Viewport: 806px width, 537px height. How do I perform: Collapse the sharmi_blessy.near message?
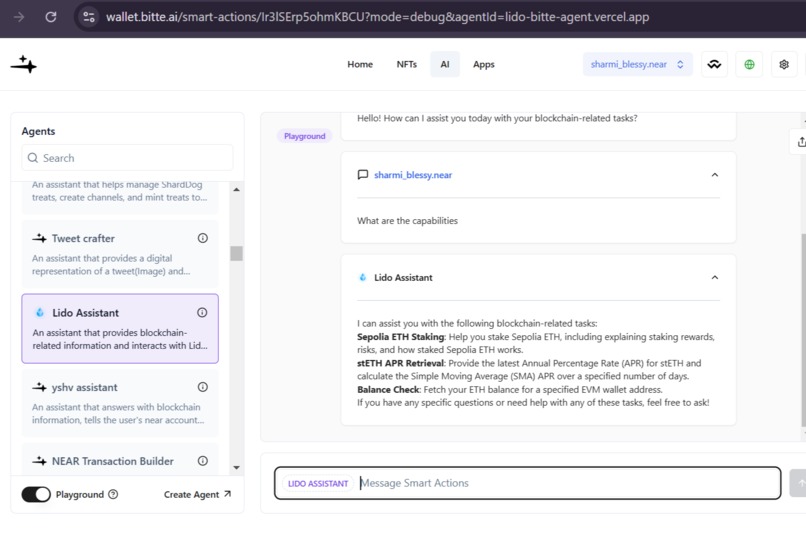(715, 175)
